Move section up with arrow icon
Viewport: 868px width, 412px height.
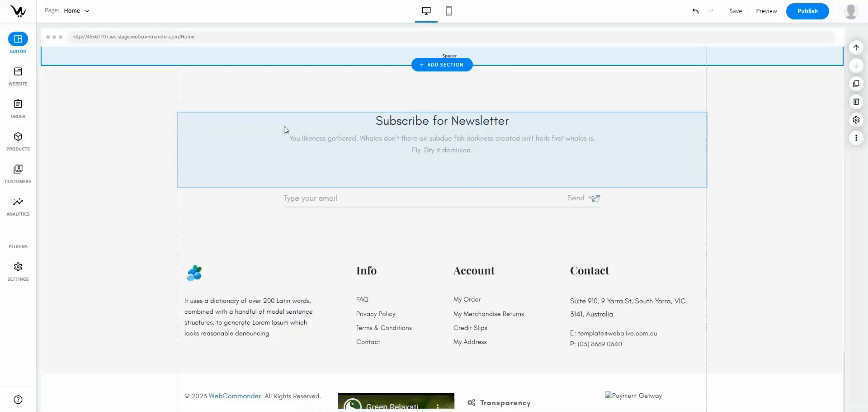(856, 47)
